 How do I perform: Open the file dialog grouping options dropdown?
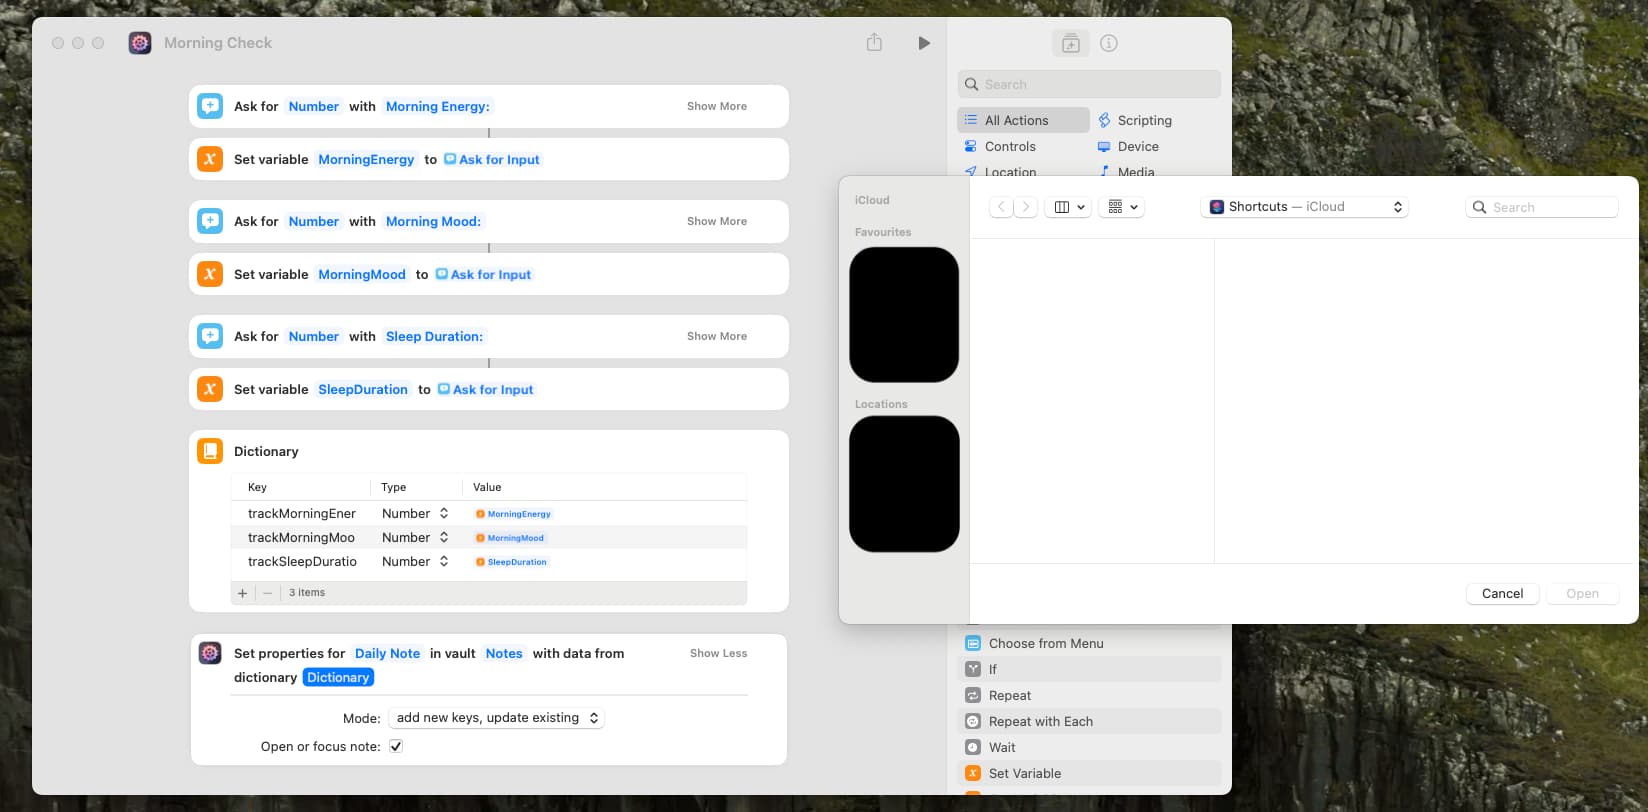[1123, 207]
